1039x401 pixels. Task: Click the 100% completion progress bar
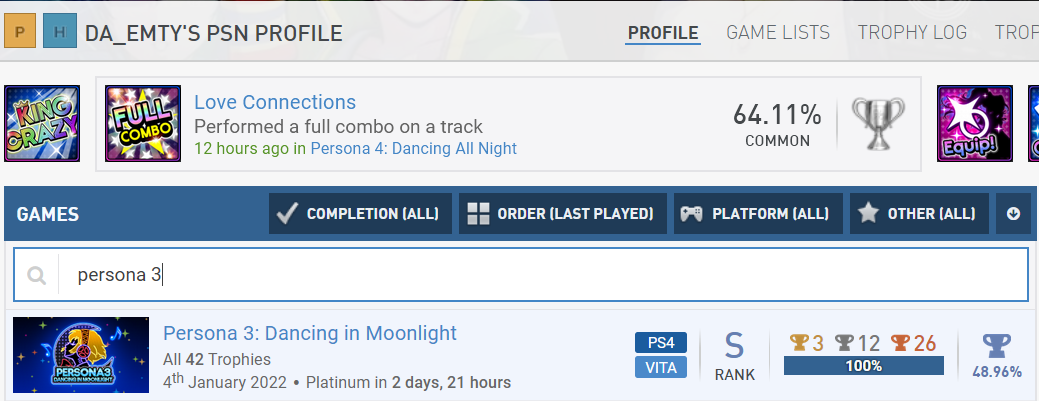click(x=863, y=366)
